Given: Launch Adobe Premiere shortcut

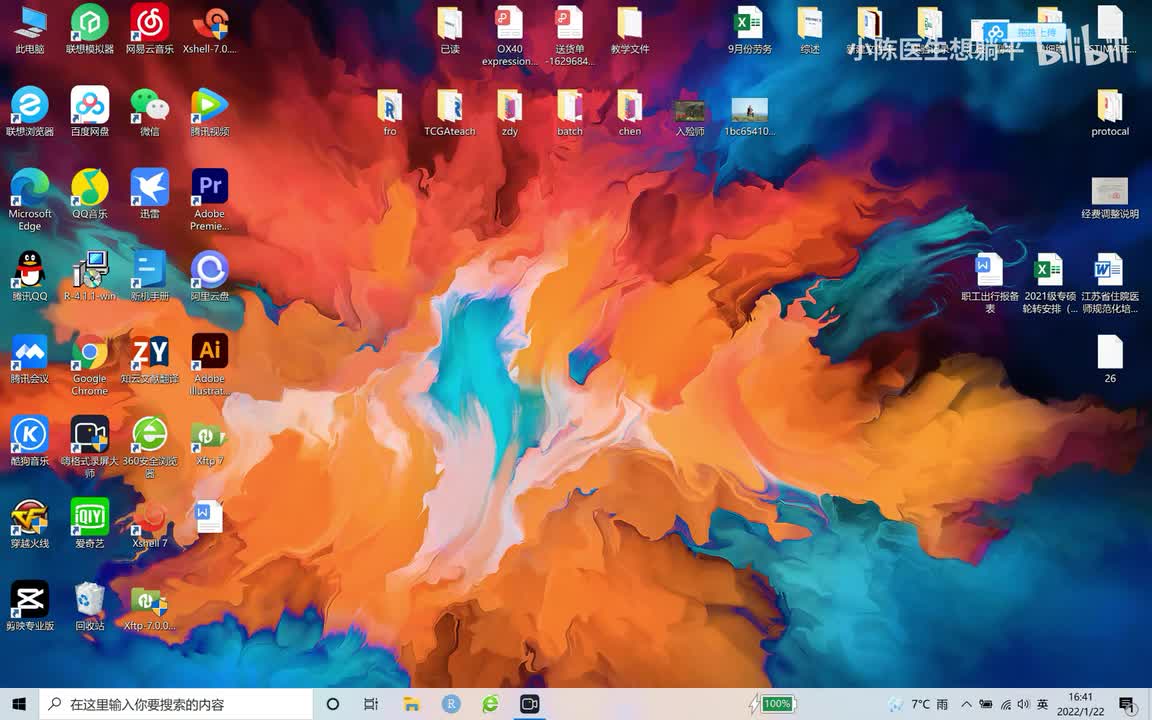Looking at the screenshot, I should click(209, 200).
